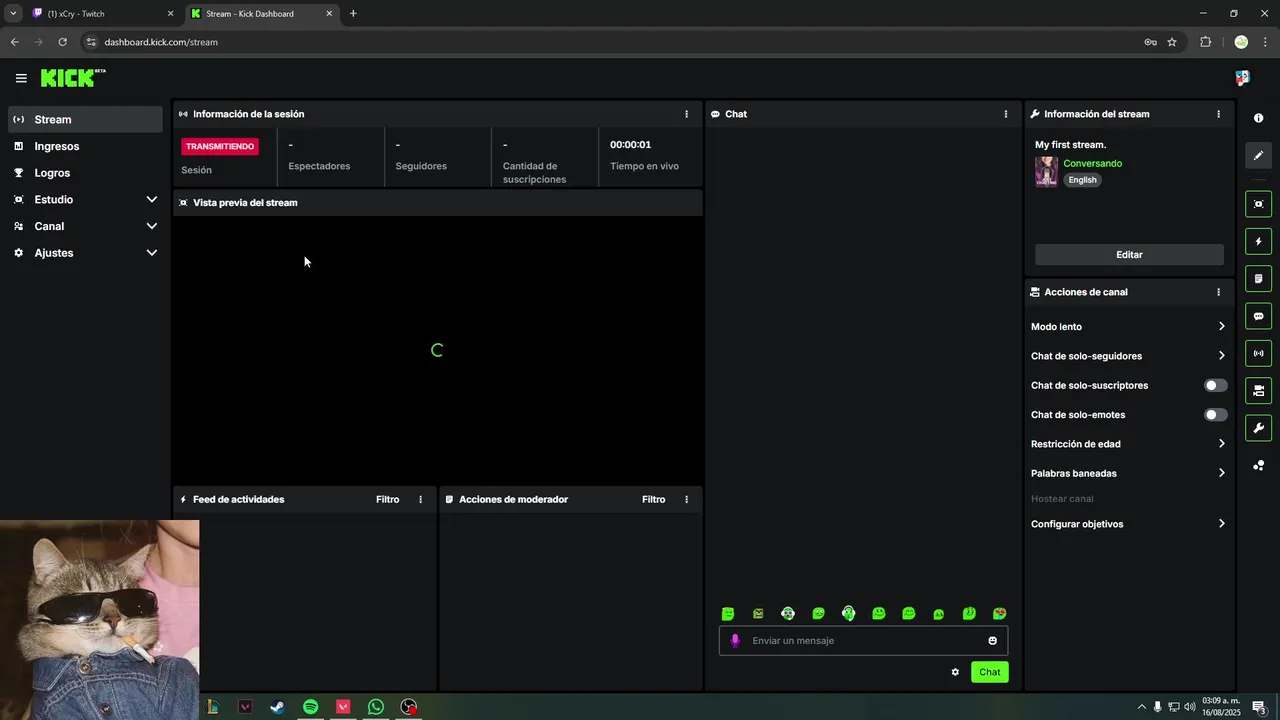Open Feed de actividades three-dot menu
Image resolution: width=1280 pixels, height=720 pixels.
point(420,499)
